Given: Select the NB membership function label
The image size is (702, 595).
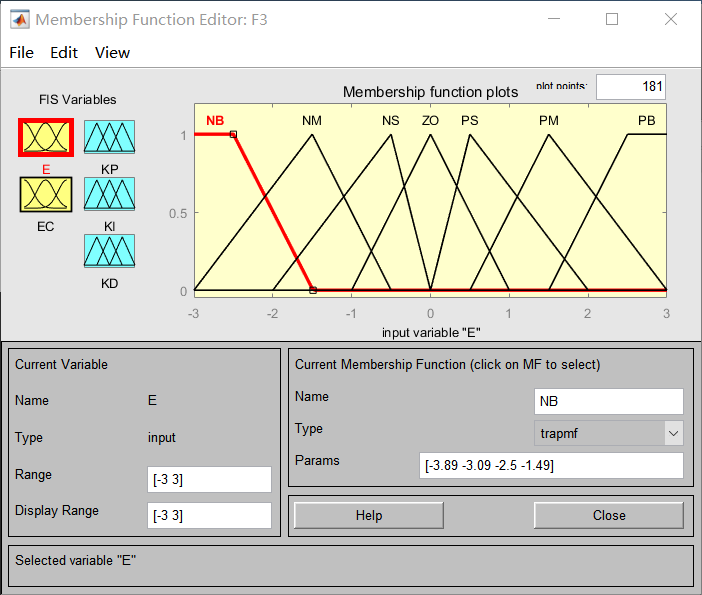Looking at the screenshot, I should (x=215, y=120).
